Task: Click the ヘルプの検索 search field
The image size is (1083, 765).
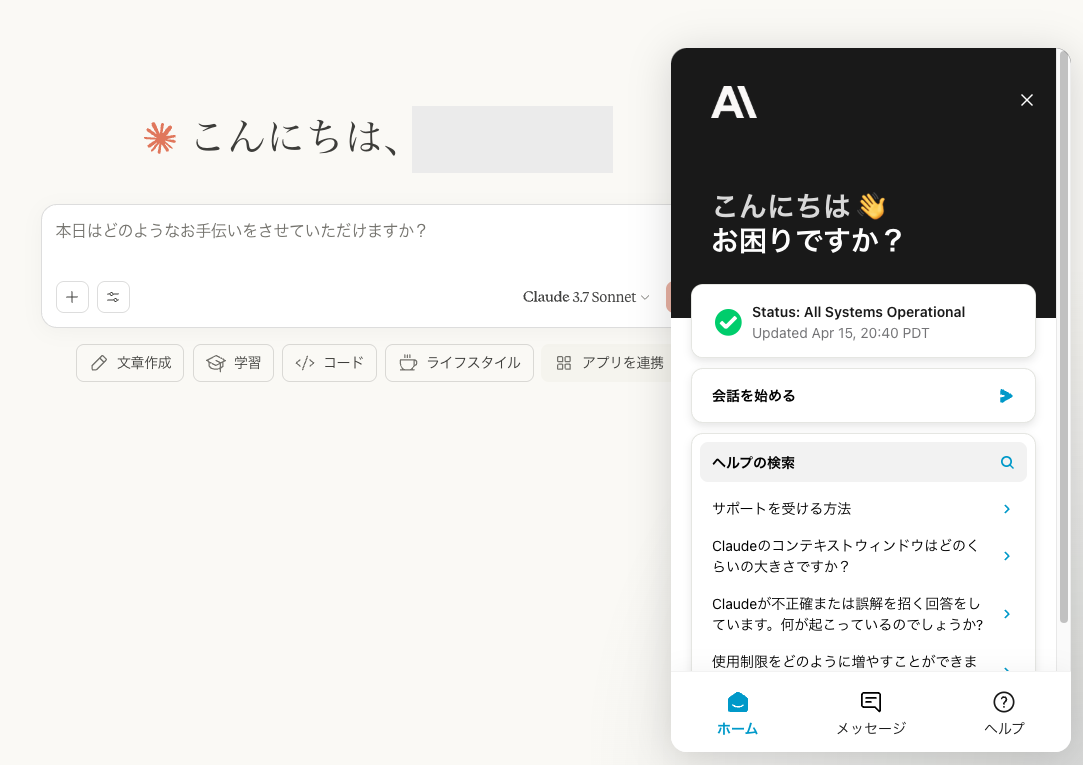Action: click(x=863, y=463)
